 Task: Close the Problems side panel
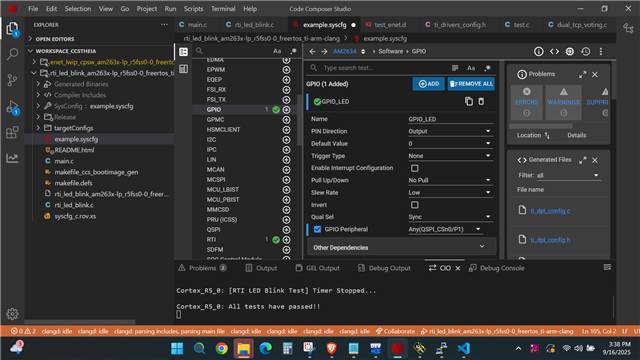pyautogui.click(x=595, y=75)
